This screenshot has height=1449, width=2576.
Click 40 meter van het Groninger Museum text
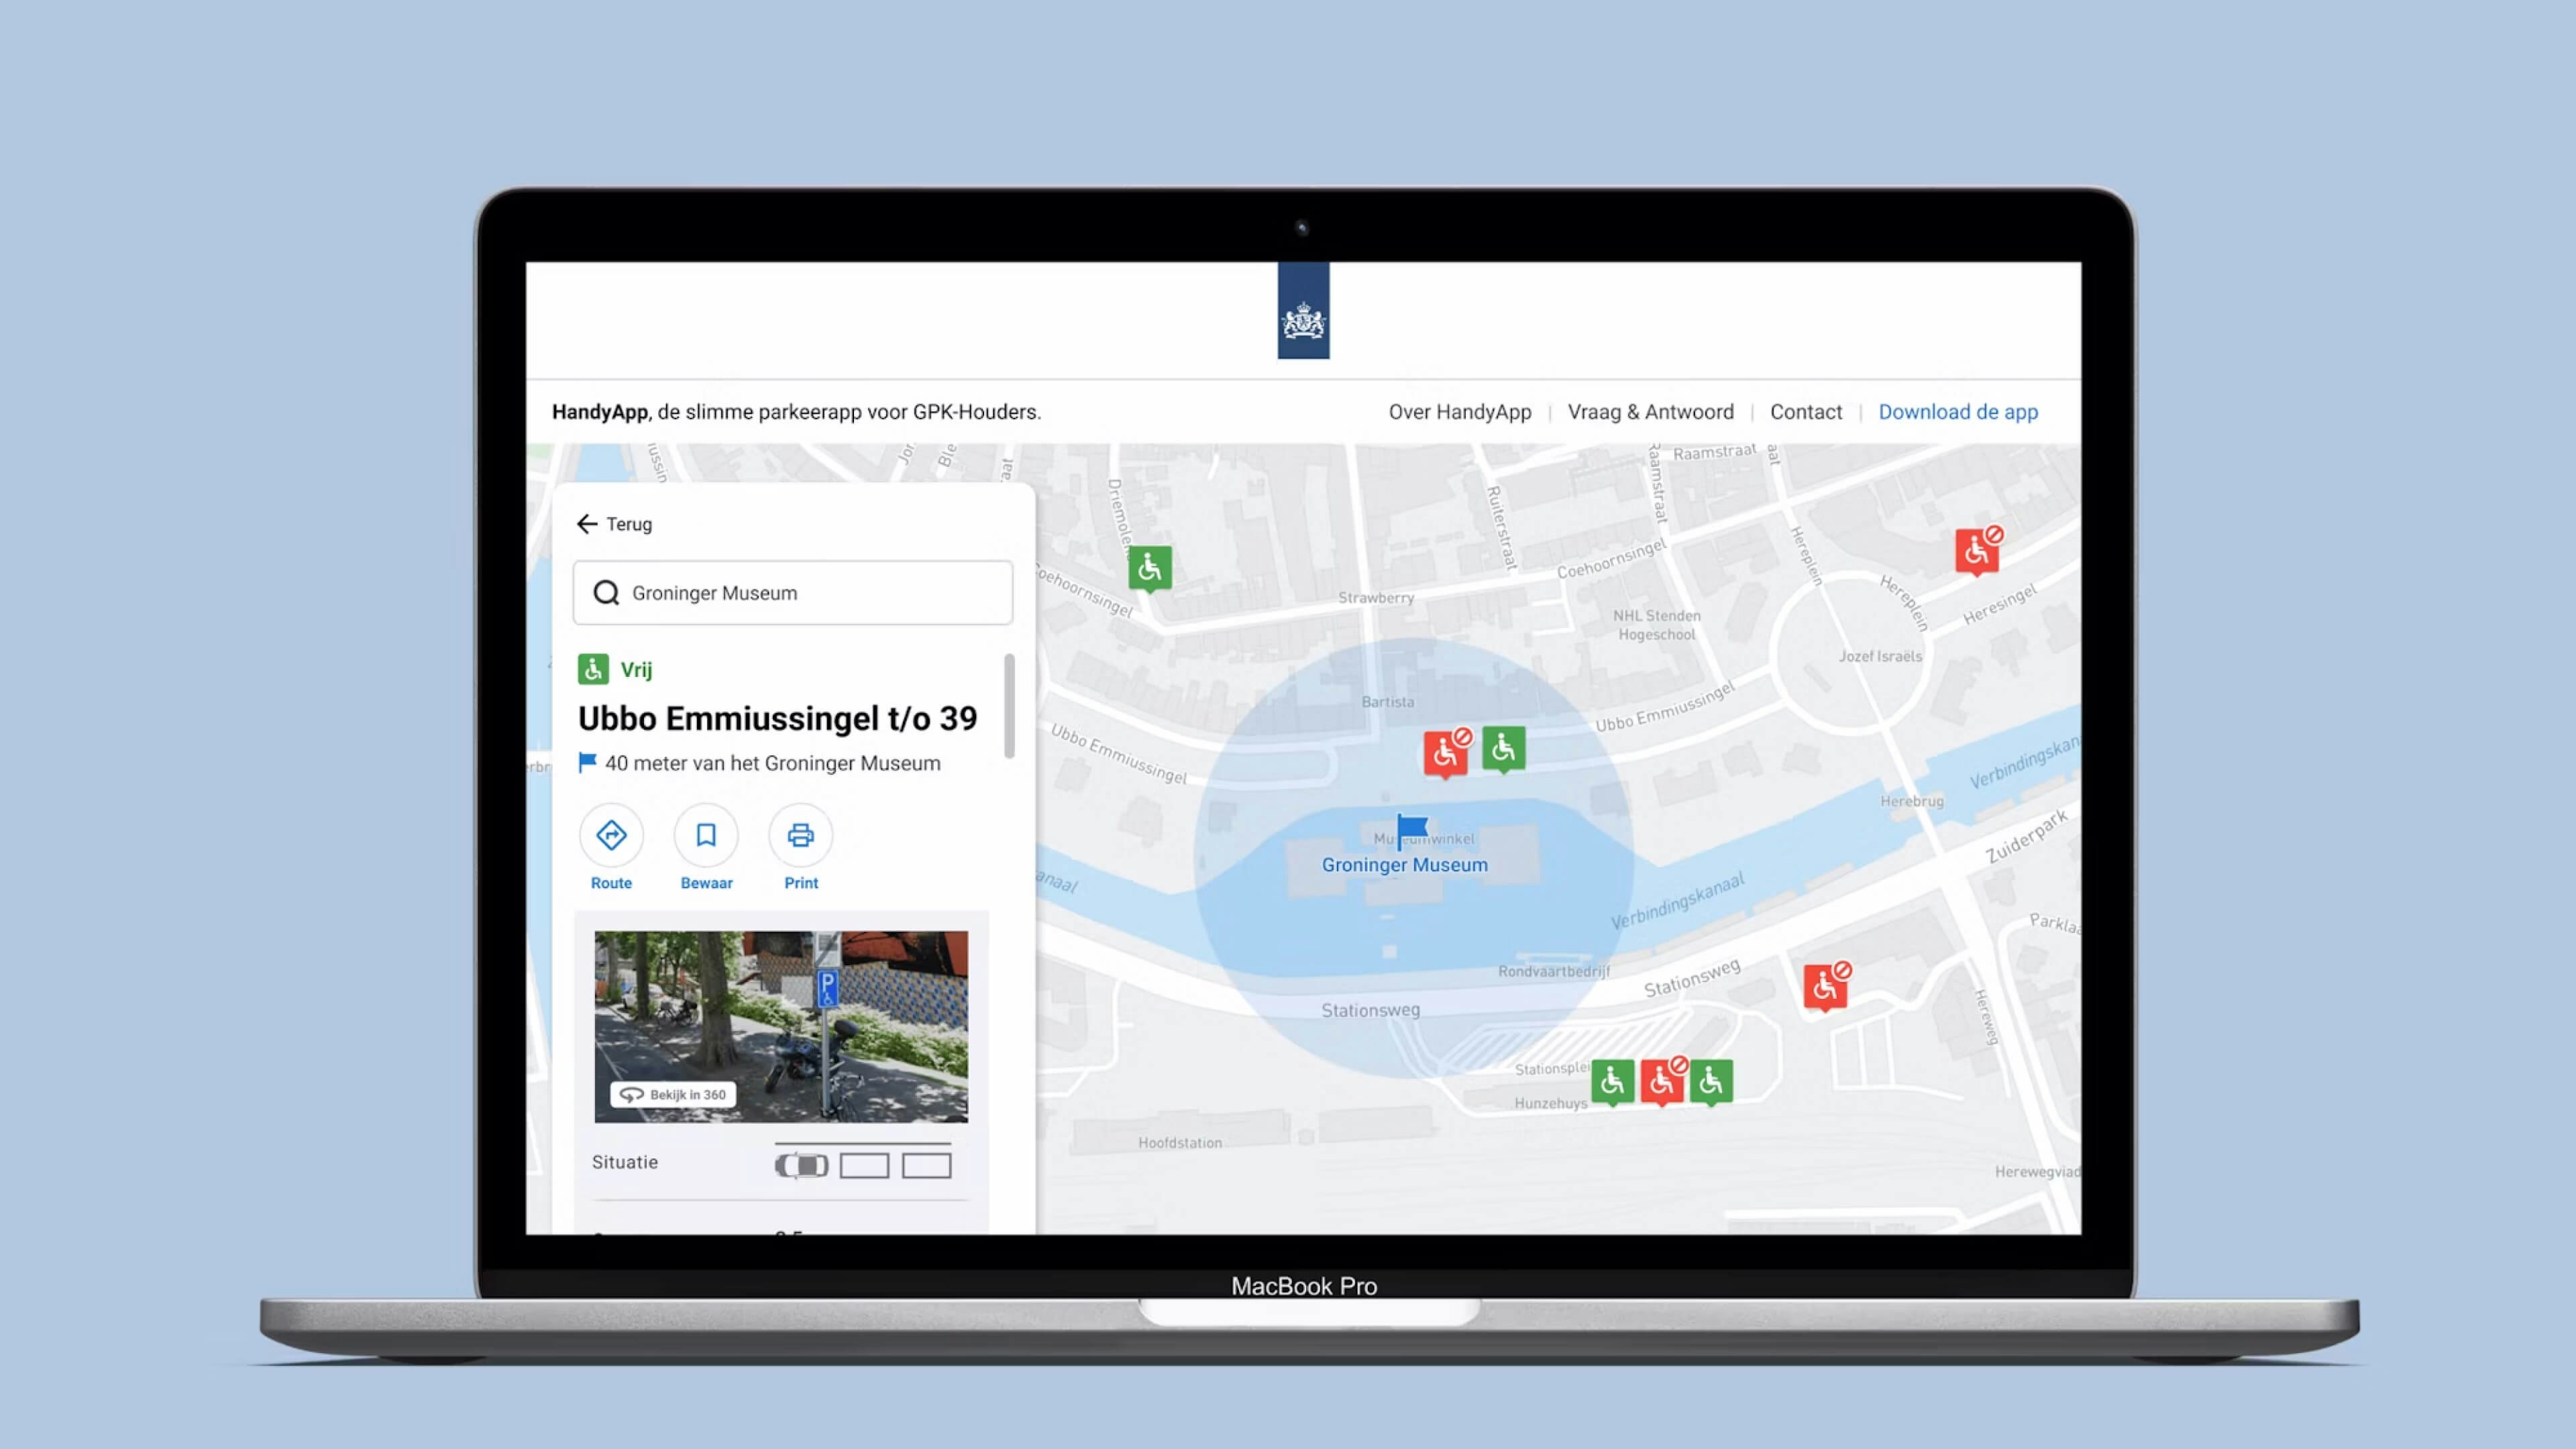coord(772,763)
